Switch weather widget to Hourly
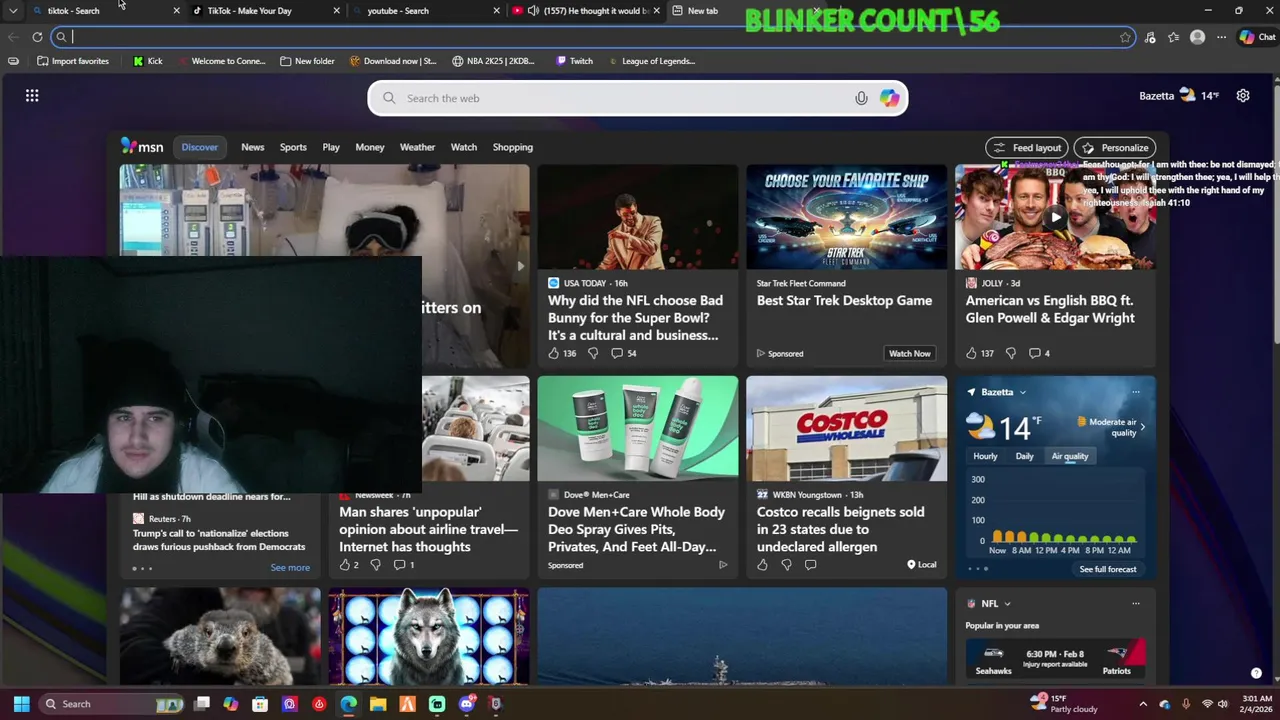1280x720 pixels. point(985,456)
